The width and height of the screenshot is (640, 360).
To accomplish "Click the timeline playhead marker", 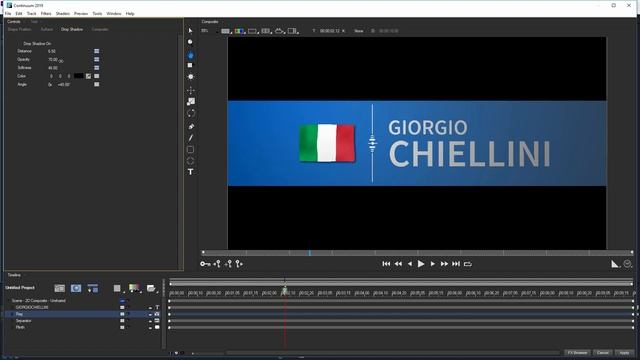I will [285, 290].
